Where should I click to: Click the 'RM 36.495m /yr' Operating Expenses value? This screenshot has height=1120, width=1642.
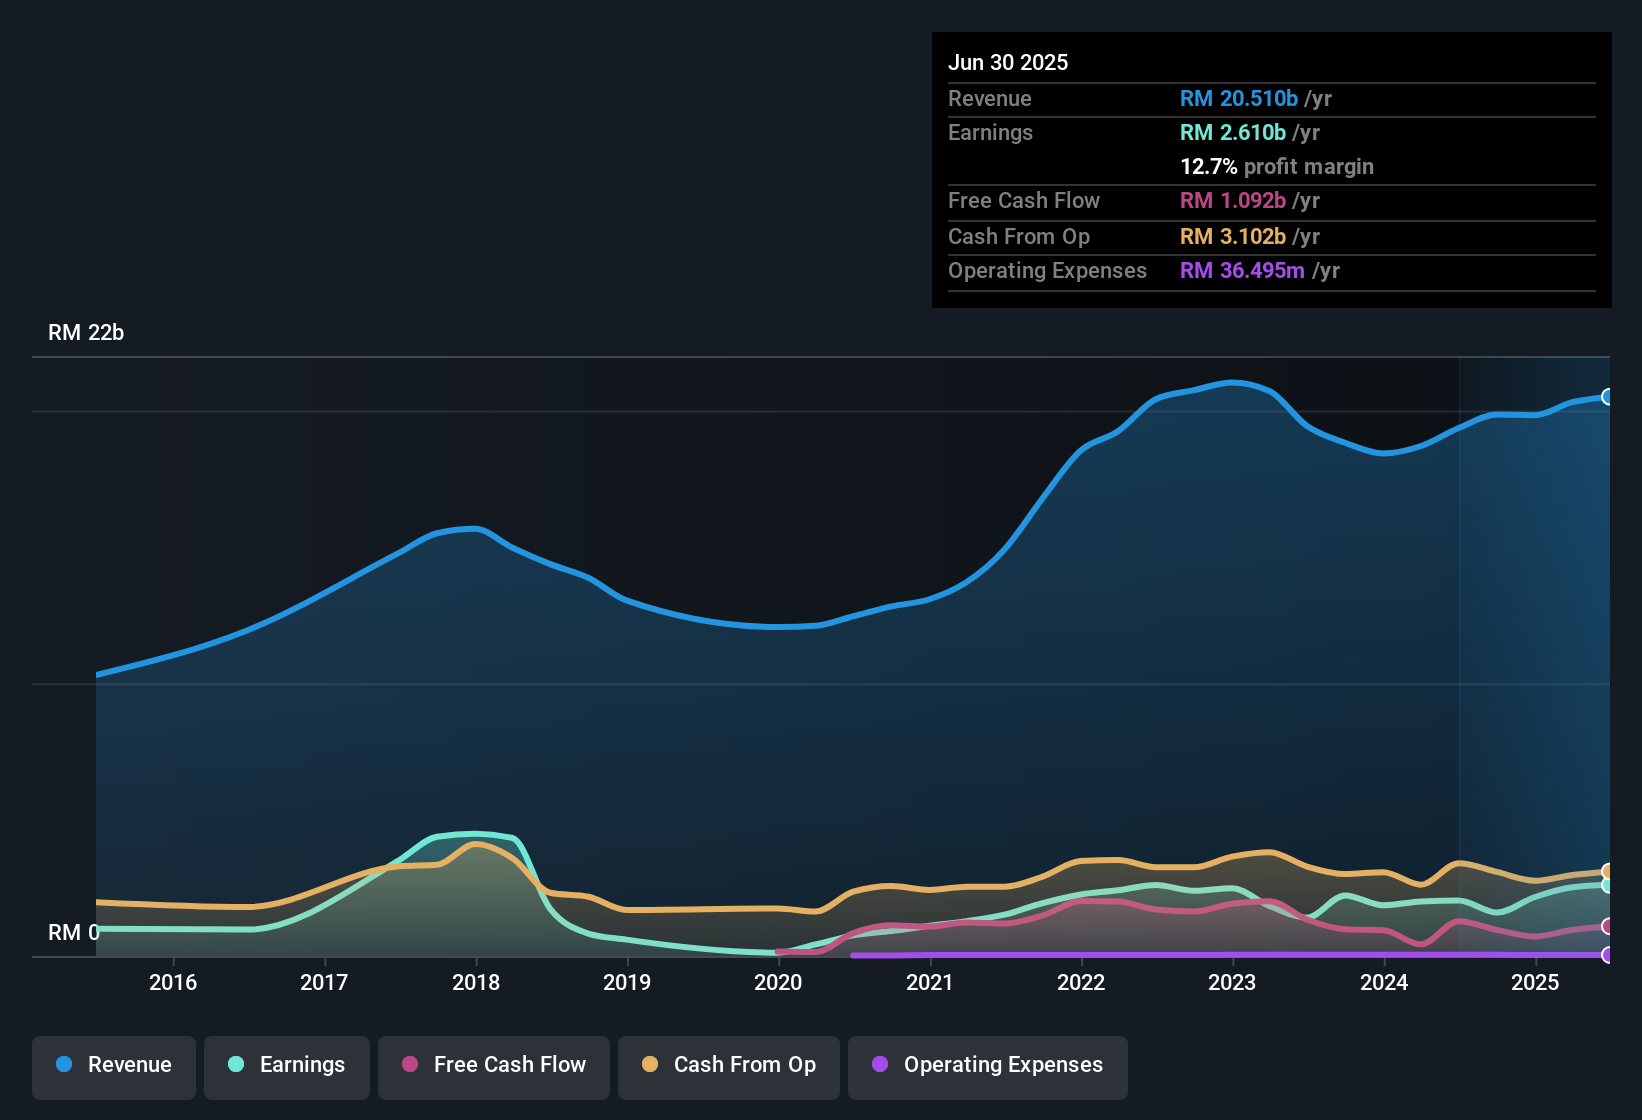1260,270
